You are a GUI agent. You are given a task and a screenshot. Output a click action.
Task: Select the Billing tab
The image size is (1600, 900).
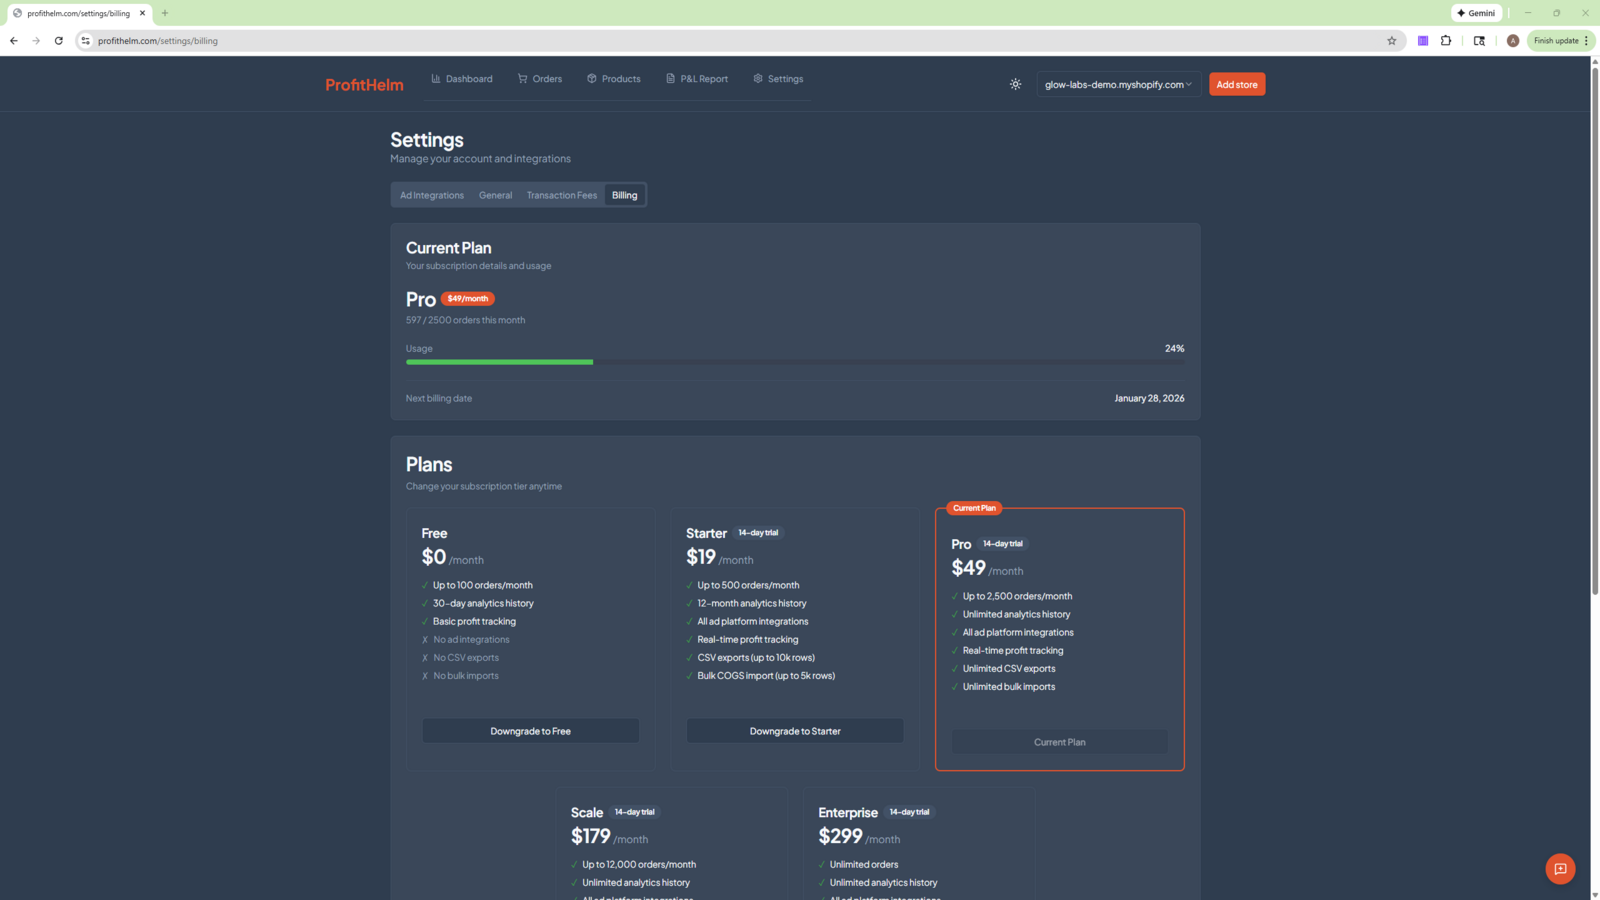point(625,195)
